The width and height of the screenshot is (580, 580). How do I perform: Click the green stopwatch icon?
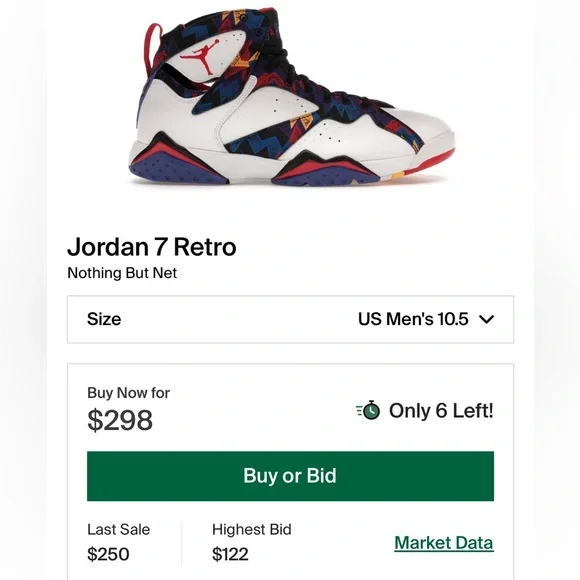tap(368, 410)
